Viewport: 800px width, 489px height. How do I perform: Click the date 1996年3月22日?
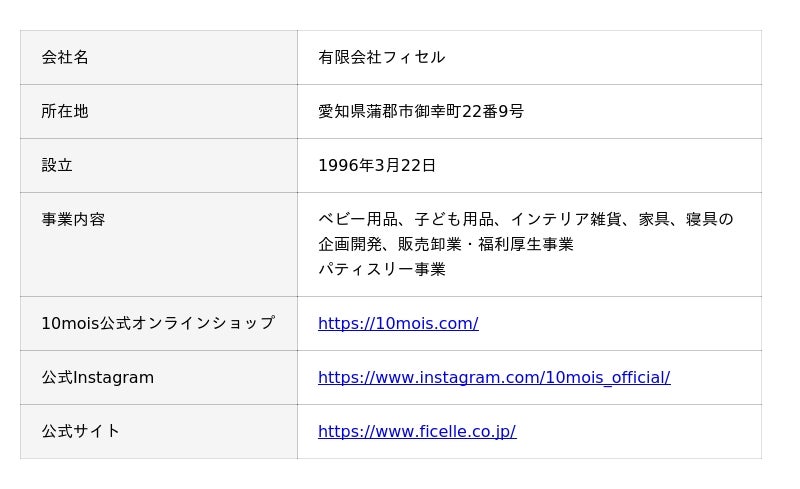[x=377, y=165]
